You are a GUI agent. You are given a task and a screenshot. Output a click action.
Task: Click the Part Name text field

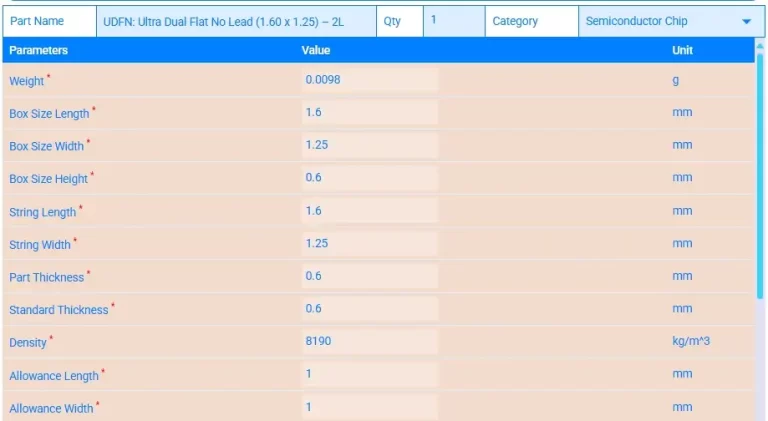coord(237,21)
